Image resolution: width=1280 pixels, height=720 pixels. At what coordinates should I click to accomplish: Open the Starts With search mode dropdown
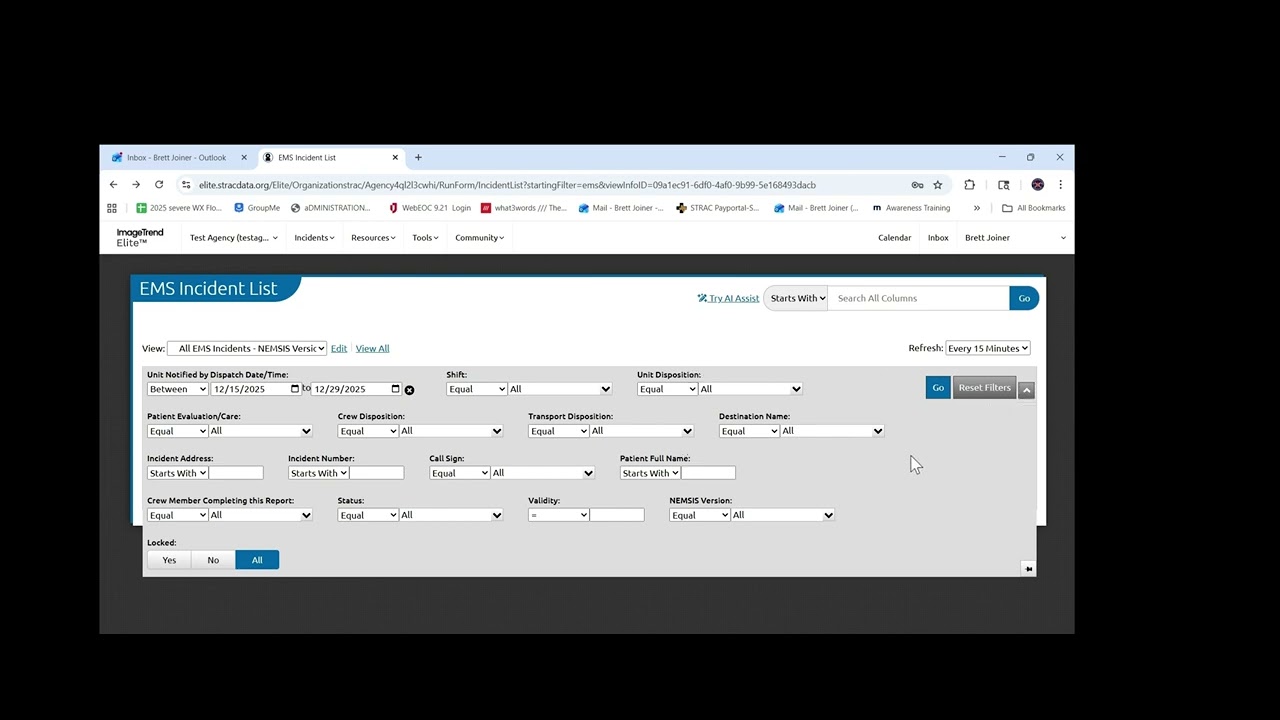click(x=797, y=298)
